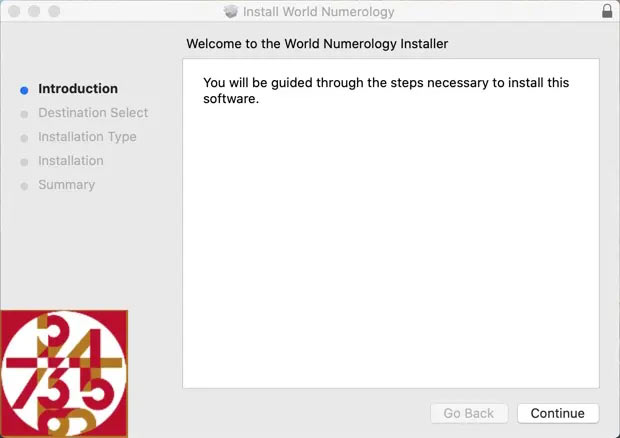Click the World Numerology logo image
Screen dimensions: 620x438
click(x=64, y=374)
